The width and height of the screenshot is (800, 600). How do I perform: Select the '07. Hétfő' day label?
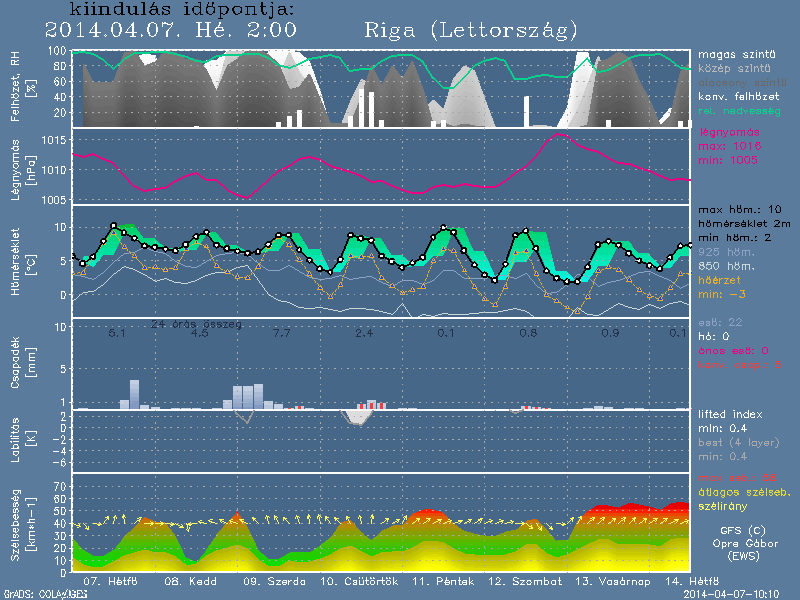coord(110,580)
